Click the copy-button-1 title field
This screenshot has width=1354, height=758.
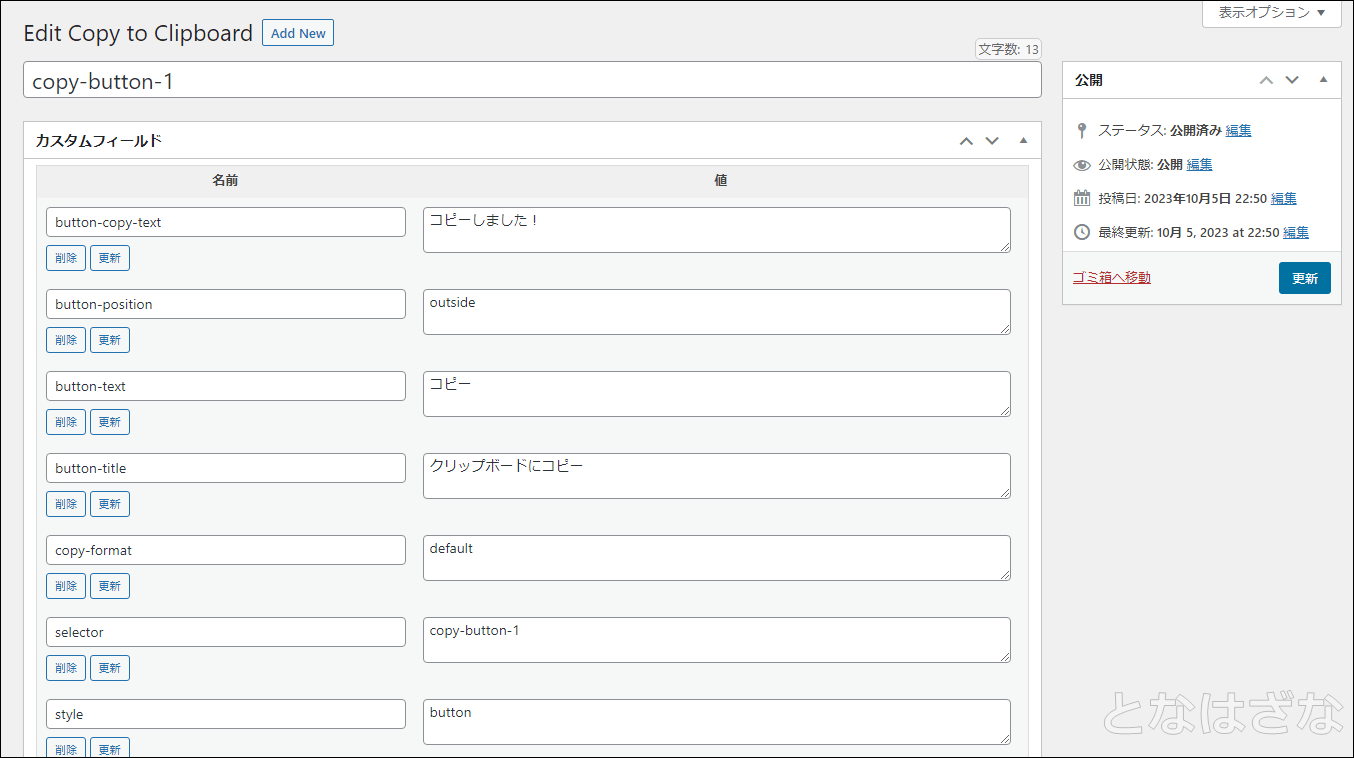[x=531, y=81]
